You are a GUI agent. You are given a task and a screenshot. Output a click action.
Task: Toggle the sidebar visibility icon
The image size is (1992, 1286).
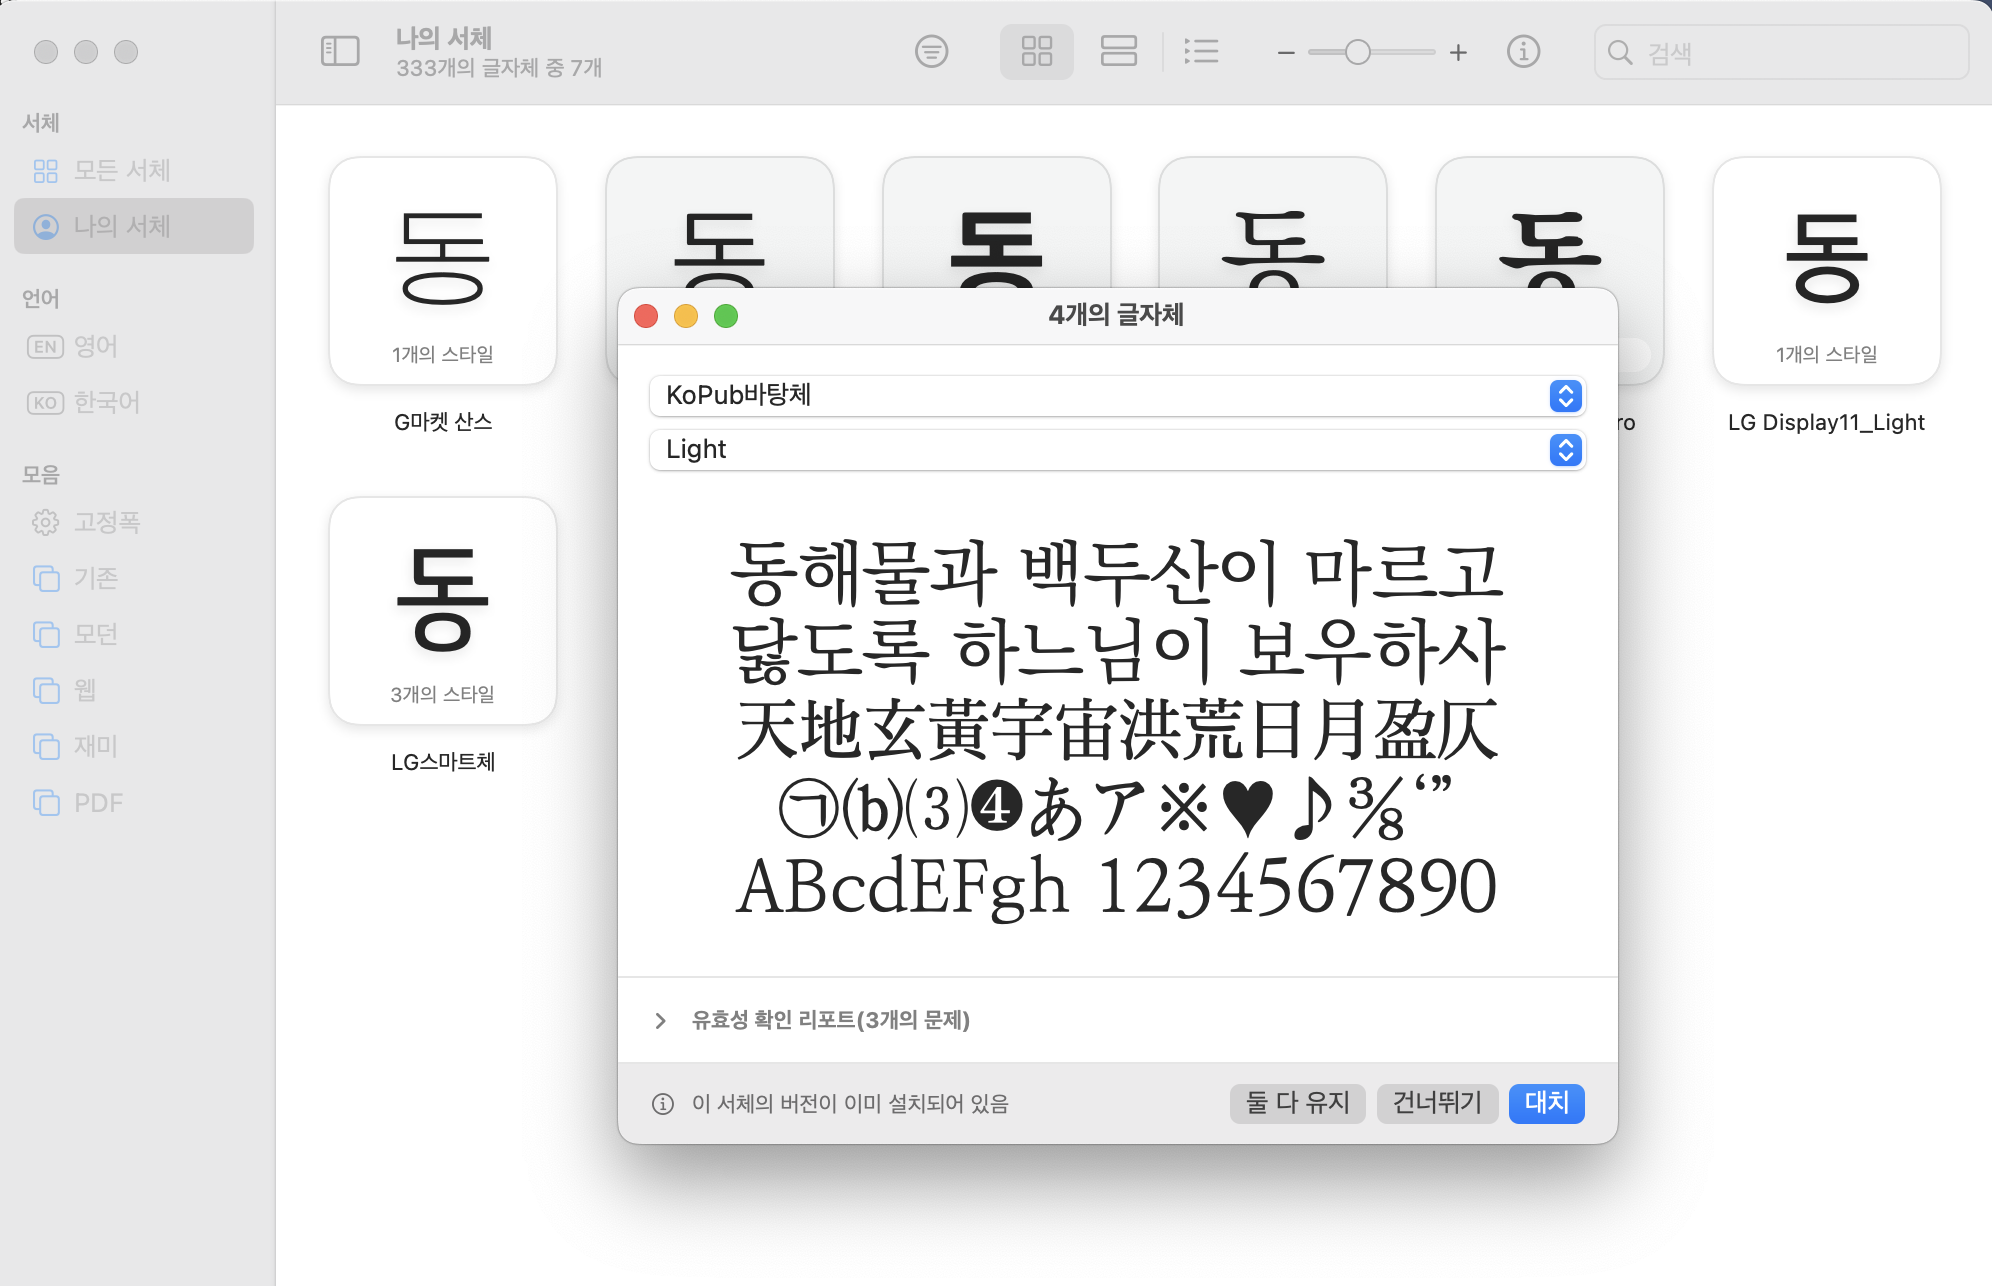click(340, 51)
